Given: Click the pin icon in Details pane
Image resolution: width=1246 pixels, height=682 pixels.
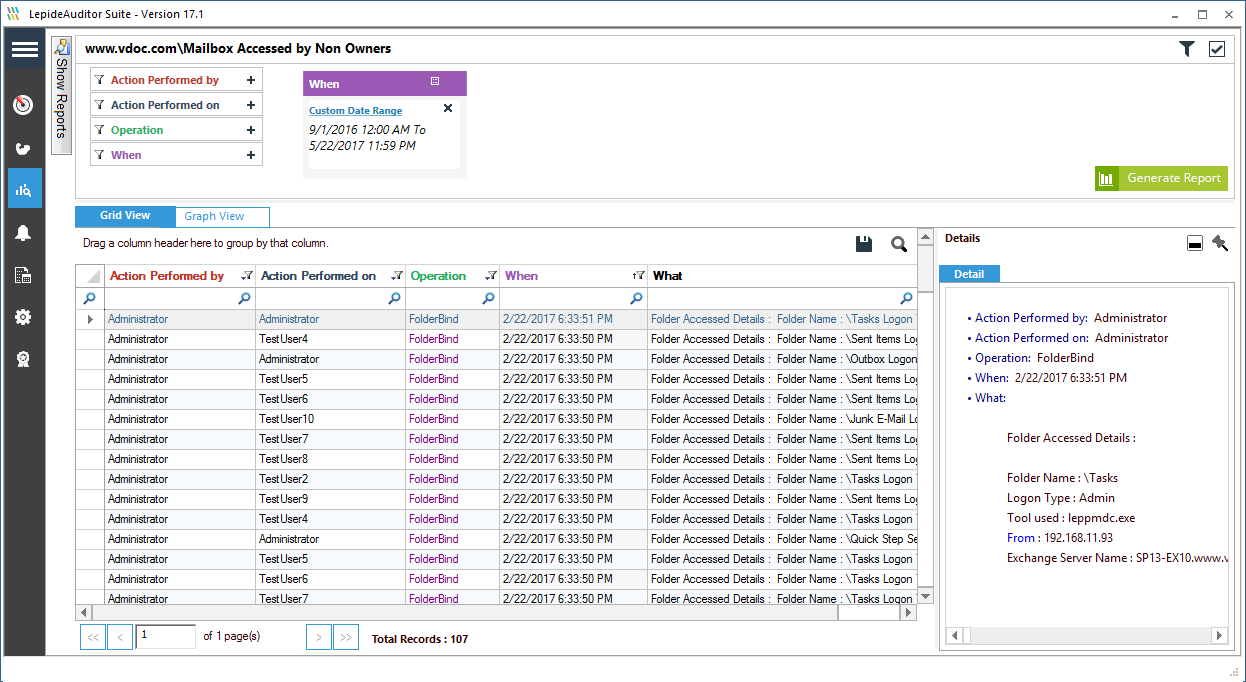Looking at the screenshot, I should pos(1220,243).
